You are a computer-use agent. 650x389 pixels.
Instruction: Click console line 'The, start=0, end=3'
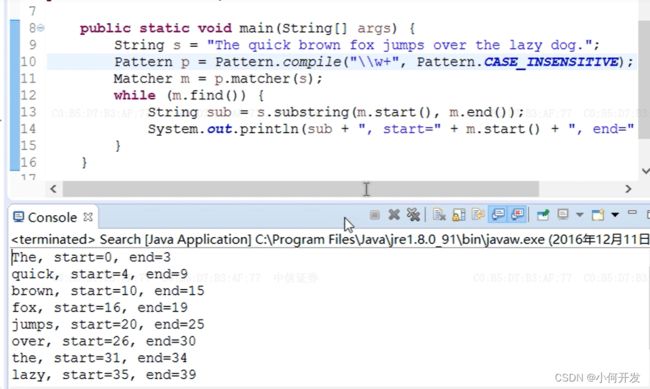[91, 258]
